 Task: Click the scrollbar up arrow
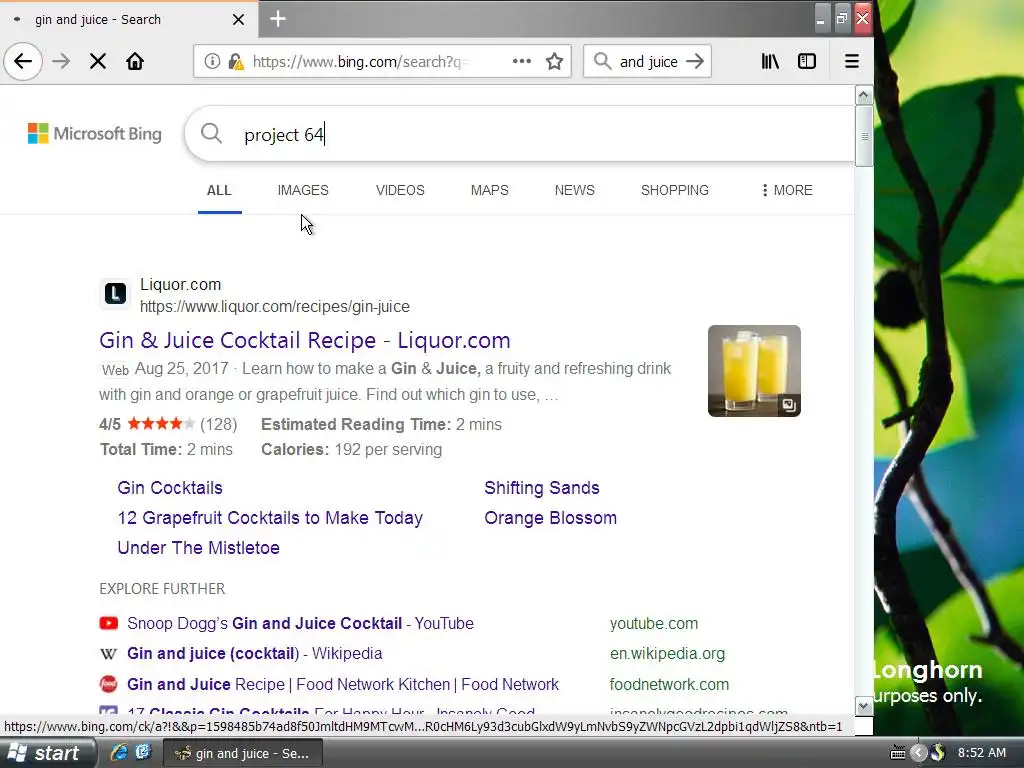pos(864,95)
